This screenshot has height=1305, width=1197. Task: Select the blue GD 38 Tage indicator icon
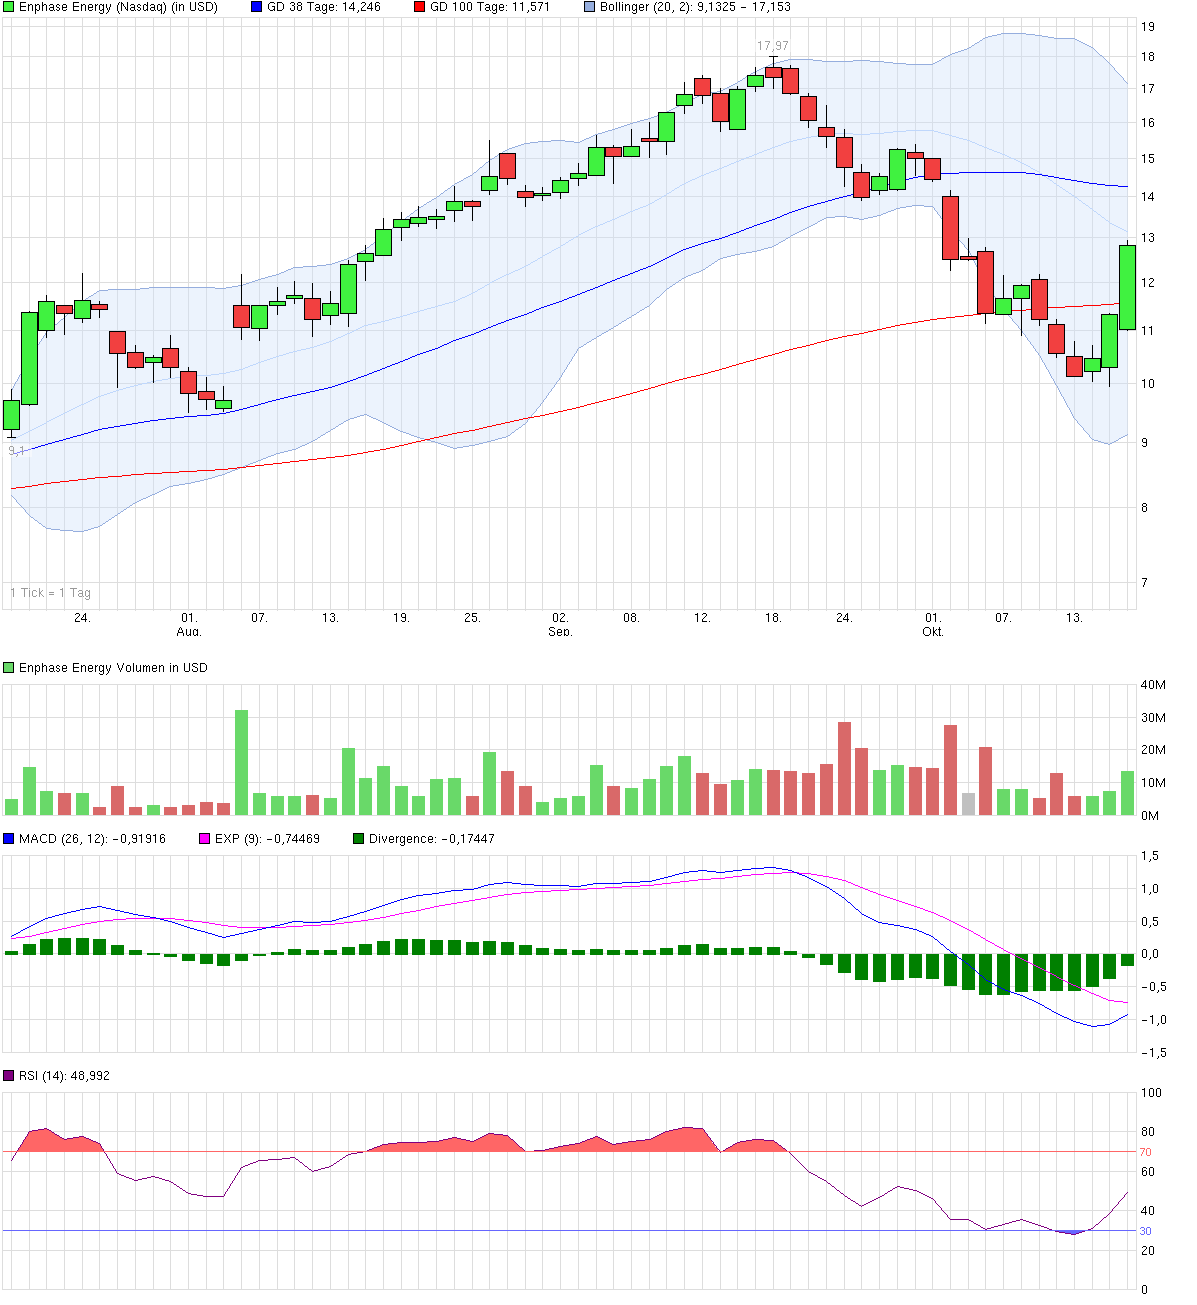pos(253,8)
